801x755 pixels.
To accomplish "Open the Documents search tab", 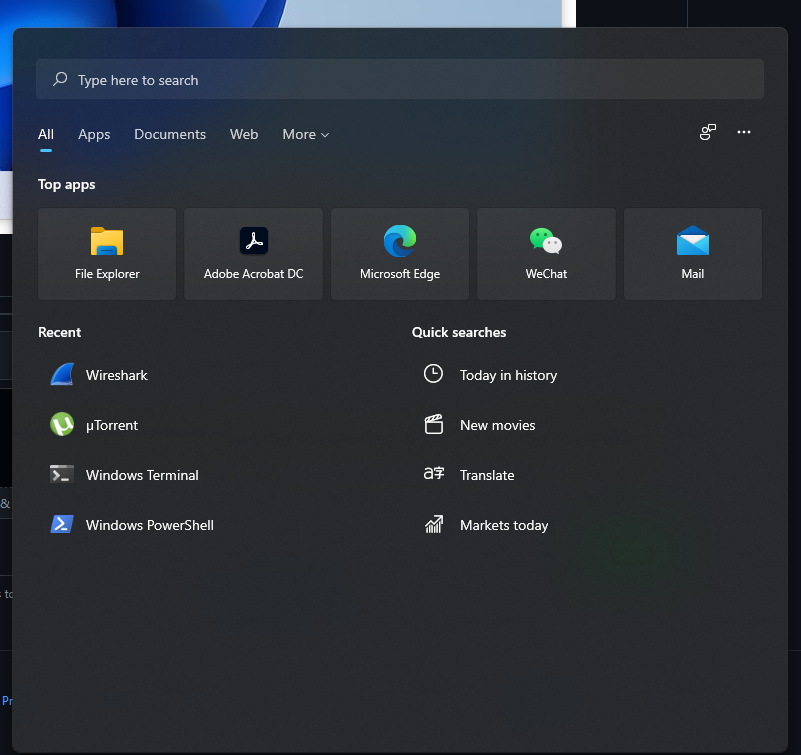I will [169, 134].
